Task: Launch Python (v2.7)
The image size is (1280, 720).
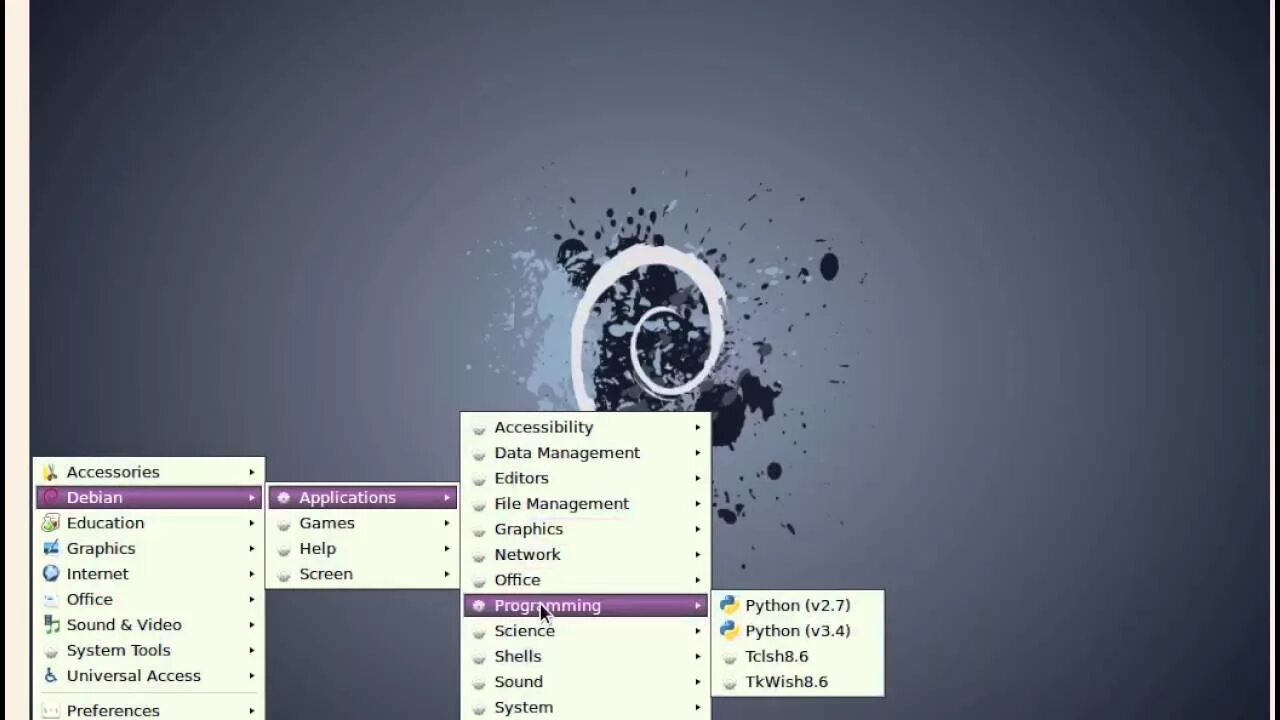Action: point(799,605)
